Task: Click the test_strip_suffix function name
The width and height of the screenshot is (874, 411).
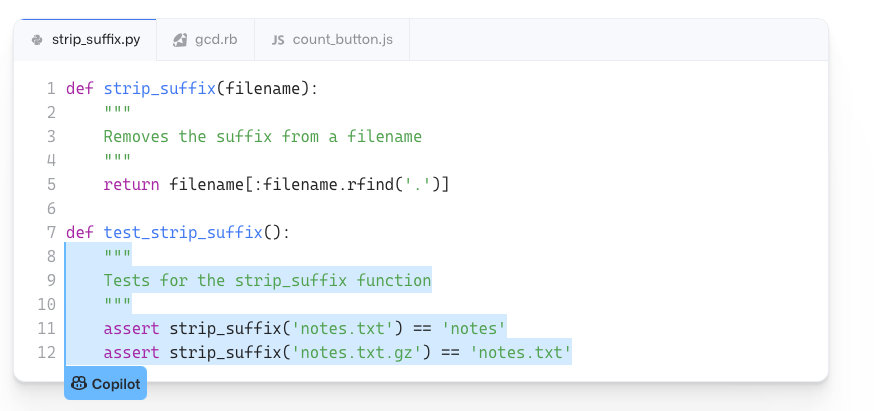Action: [x=183, y=233]
